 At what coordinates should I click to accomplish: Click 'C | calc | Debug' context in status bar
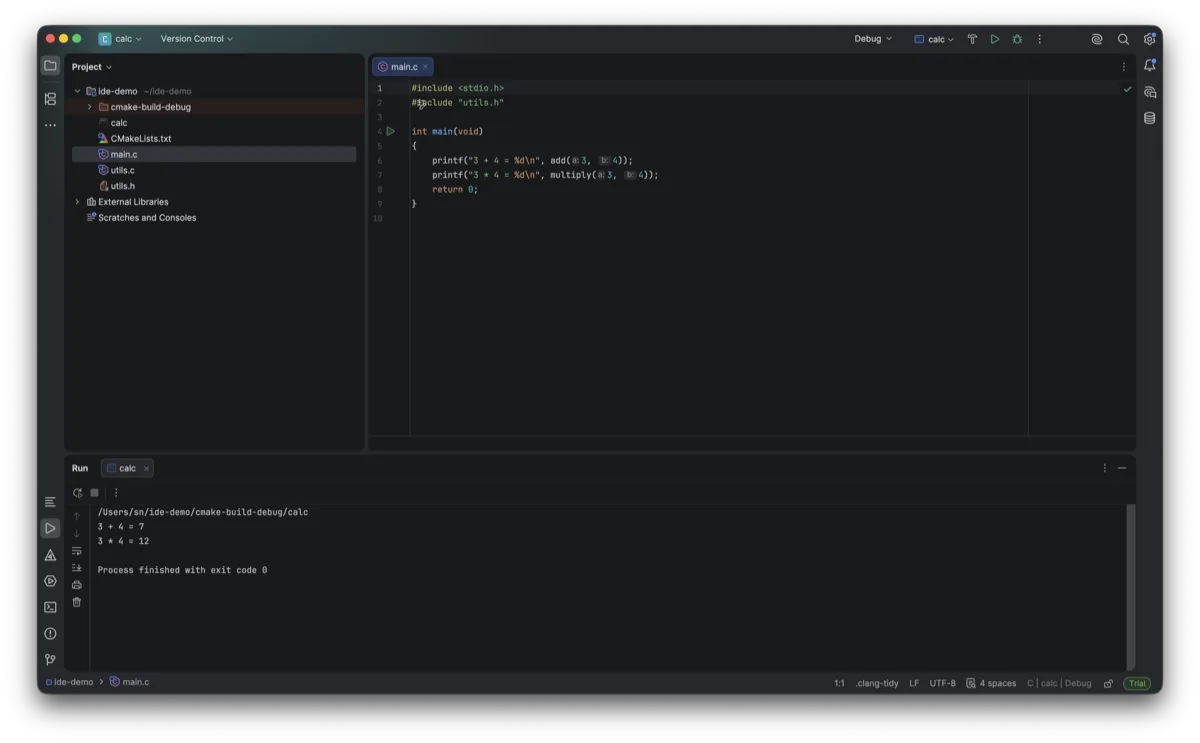point(1059,684)
